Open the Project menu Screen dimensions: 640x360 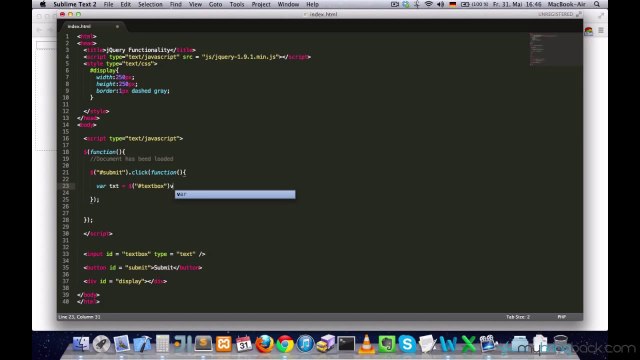261,4
